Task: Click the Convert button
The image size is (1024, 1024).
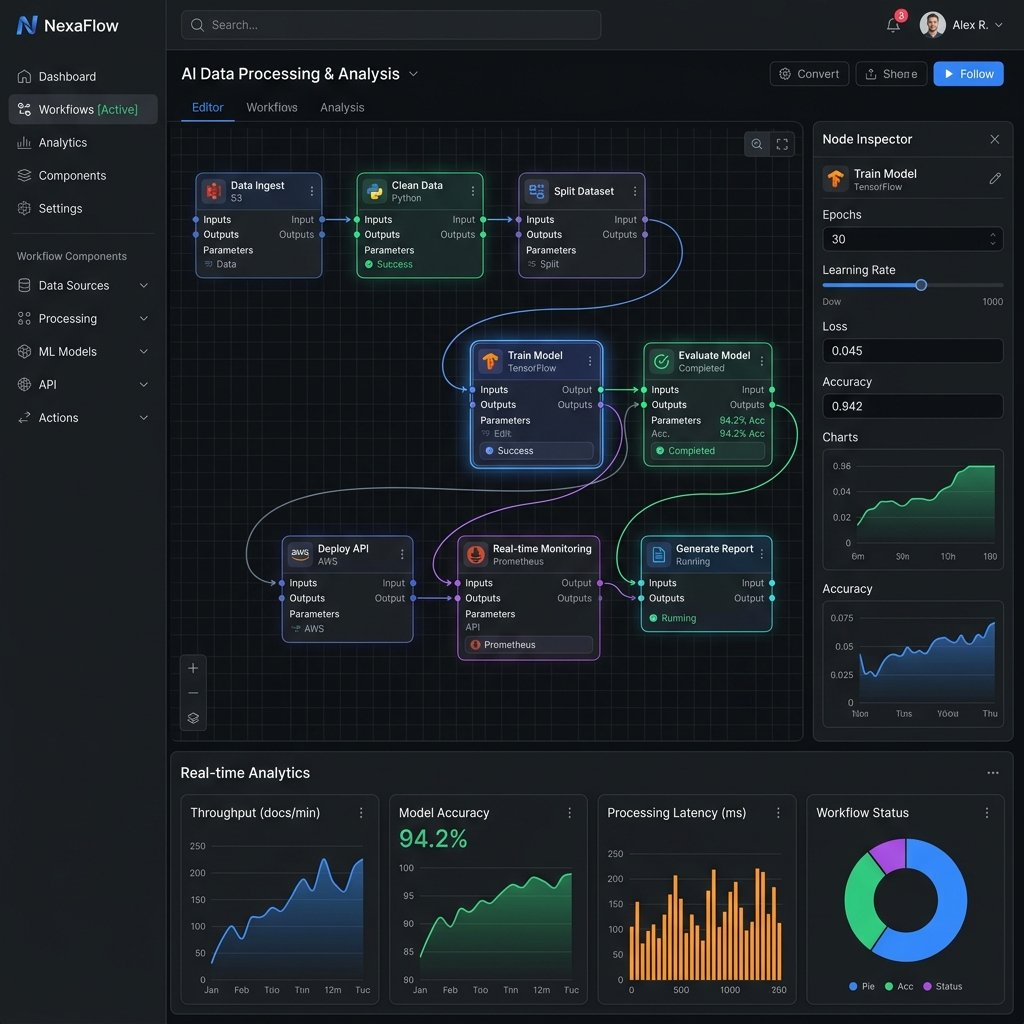Action: click(x=809, y=74)
